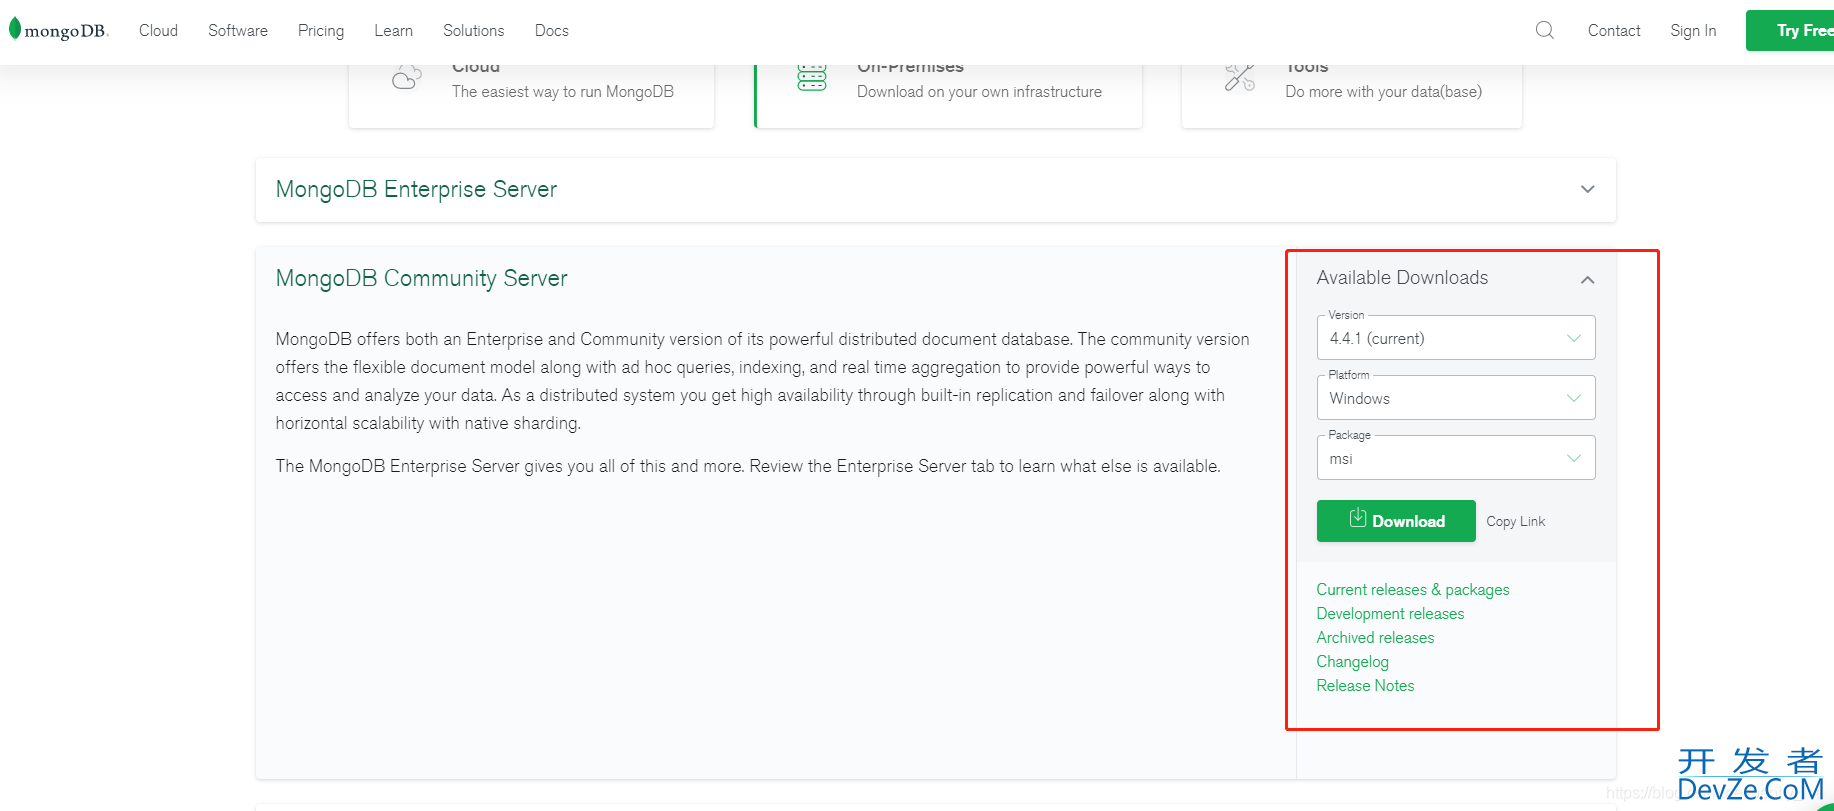
Task: Select the Cloud deployment card
Action: pyautogui.click(x=531, y=96)
